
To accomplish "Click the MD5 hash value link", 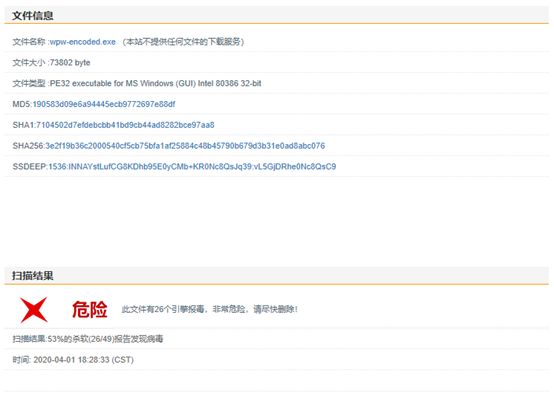I will (104, 104).
